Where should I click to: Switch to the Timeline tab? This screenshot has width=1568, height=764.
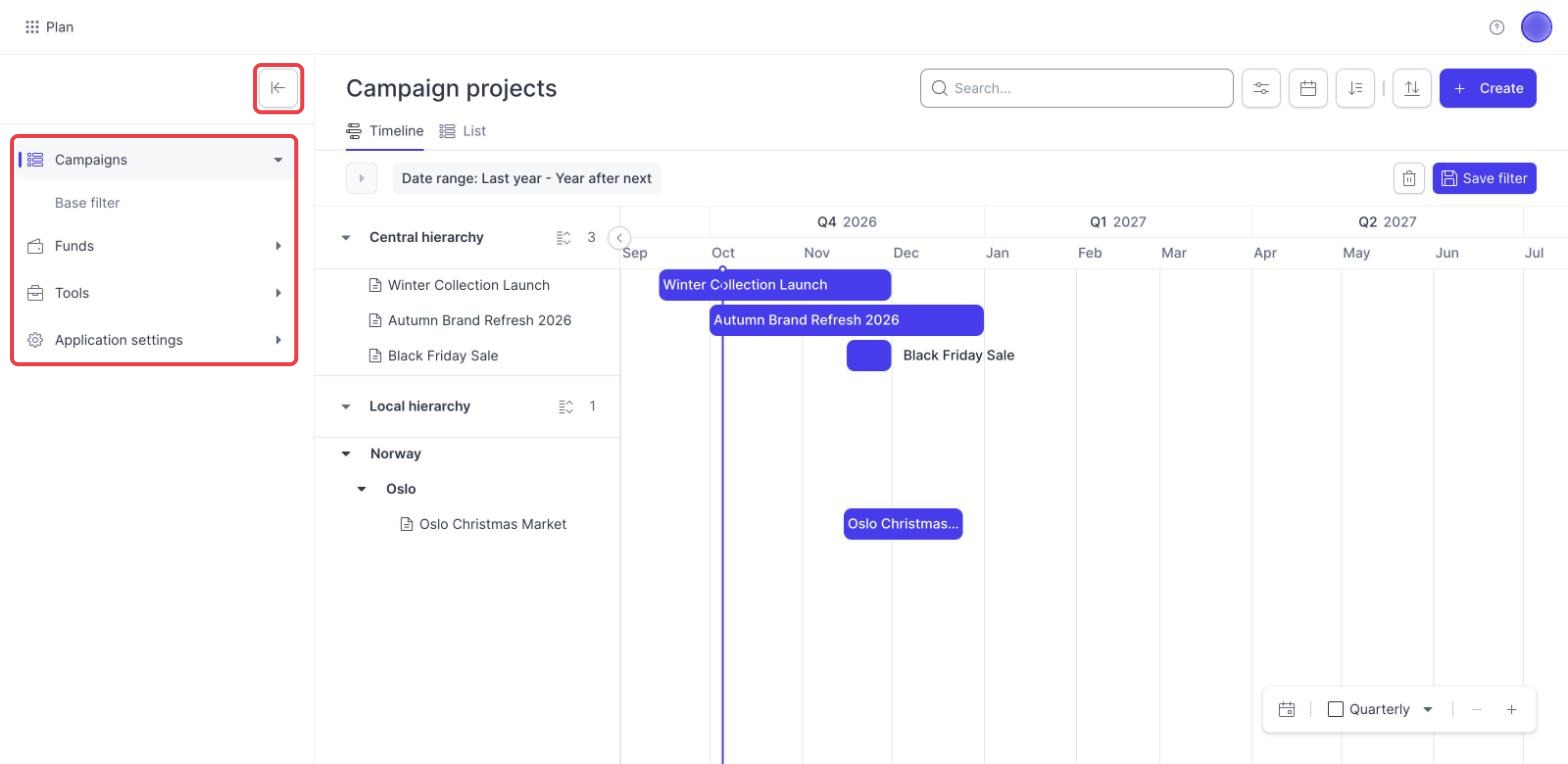click(x=385, y=131)
